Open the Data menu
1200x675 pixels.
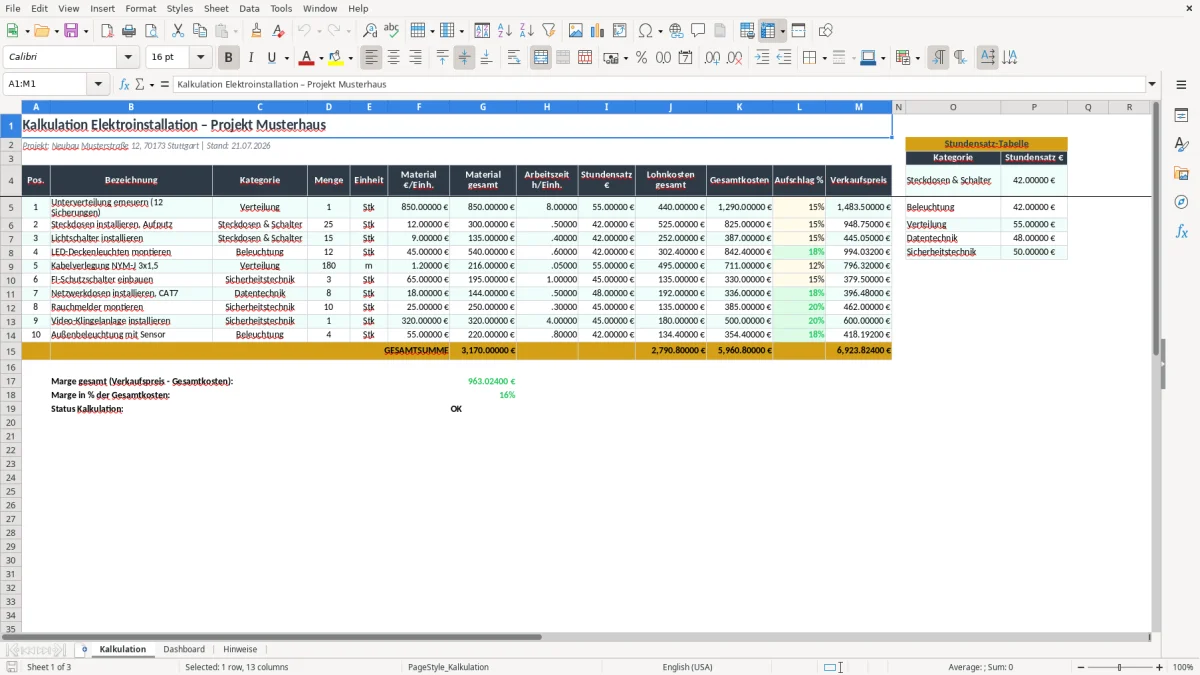point(249,8)
